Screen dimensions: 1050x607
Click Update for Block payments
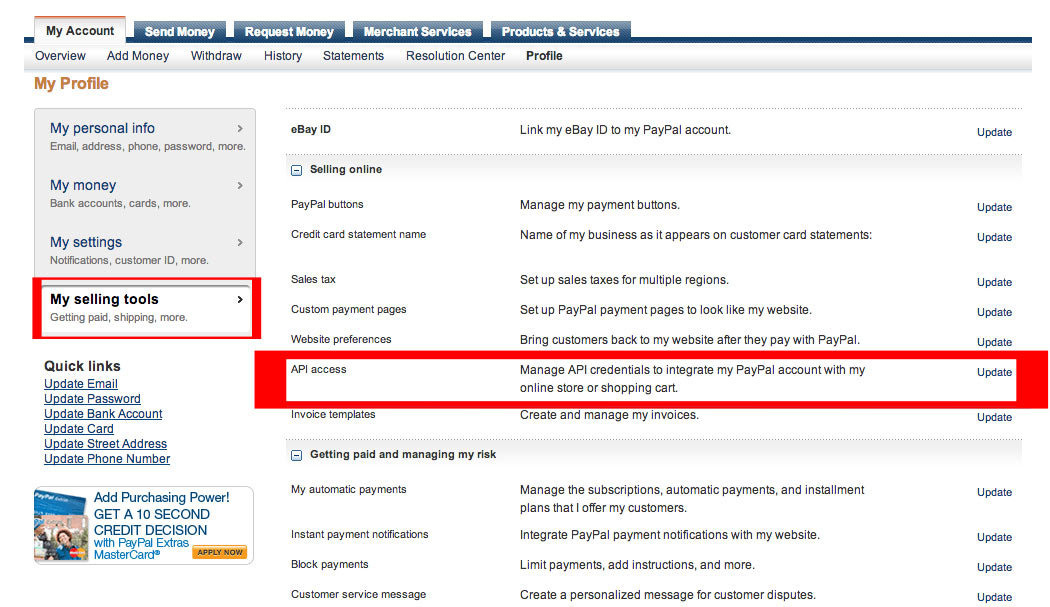[994, 567]
